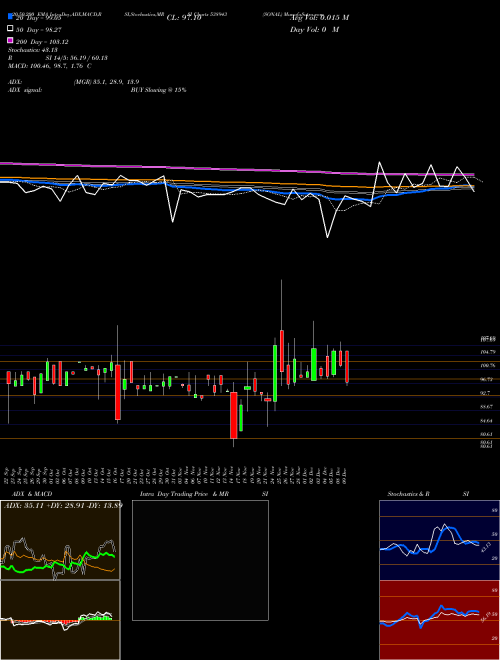Screen dimensions: 500x660
Task: Select the 'Stochastics: 43.13' readout
Action: [x=33, y=50]
